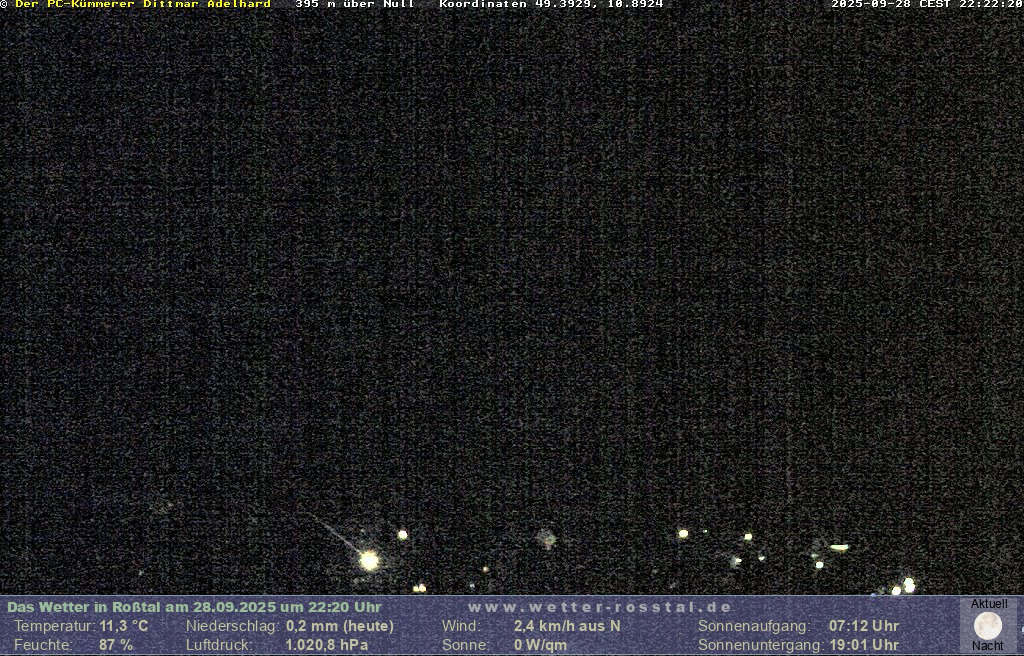Click the 'Aktuell' label above the moon
Screen dimensions: 1024x656
[x=989, y=604]
